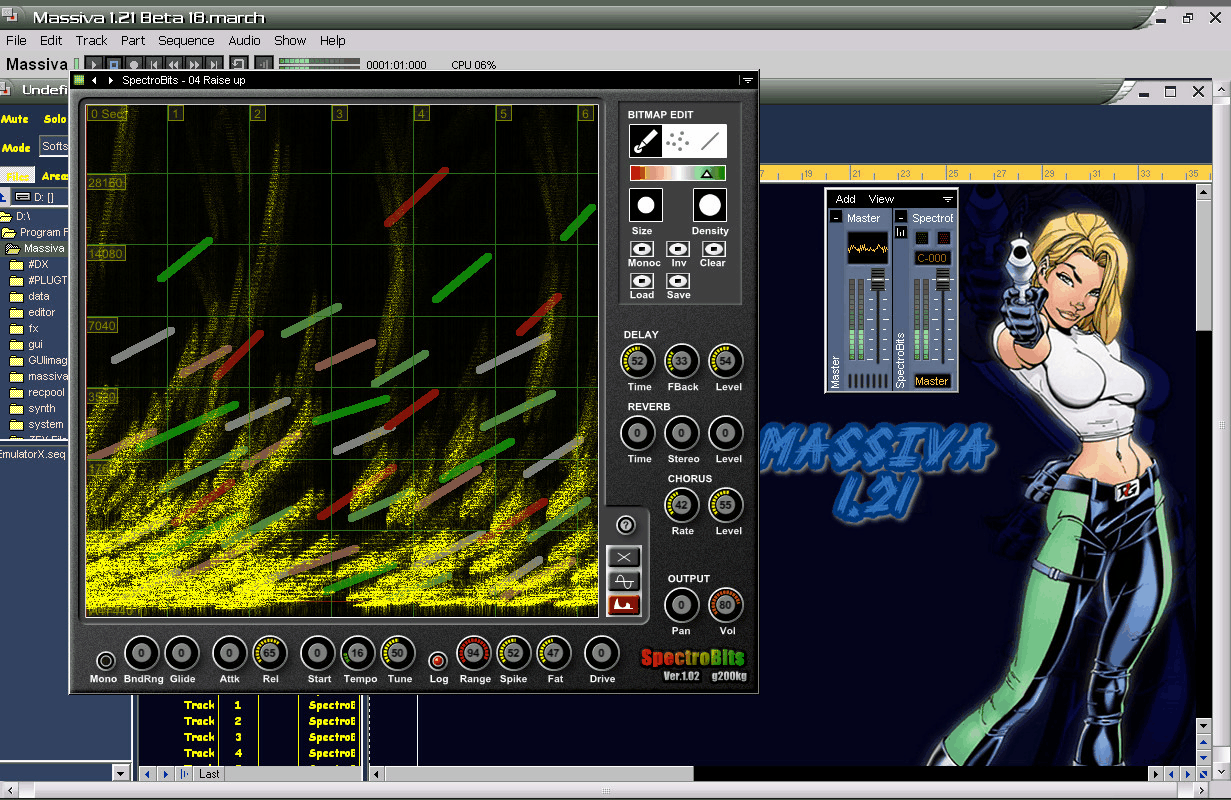Select the recpool folder in the file tree
The image size is (1231, 800).
click(46, 392)
